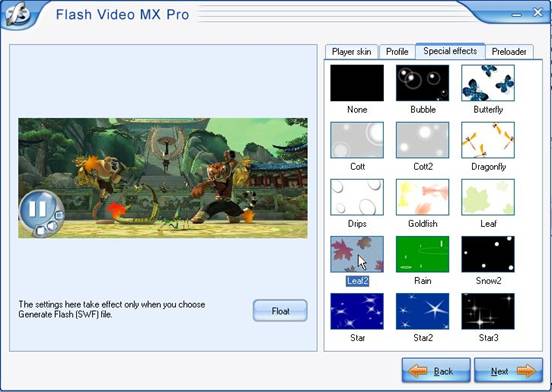Image resolution: width=552 pixels, height=392 pixels.
Task: Pick the blue Star2 effect thumbnail
Action: pyautogui.click(x=422, y=311)
